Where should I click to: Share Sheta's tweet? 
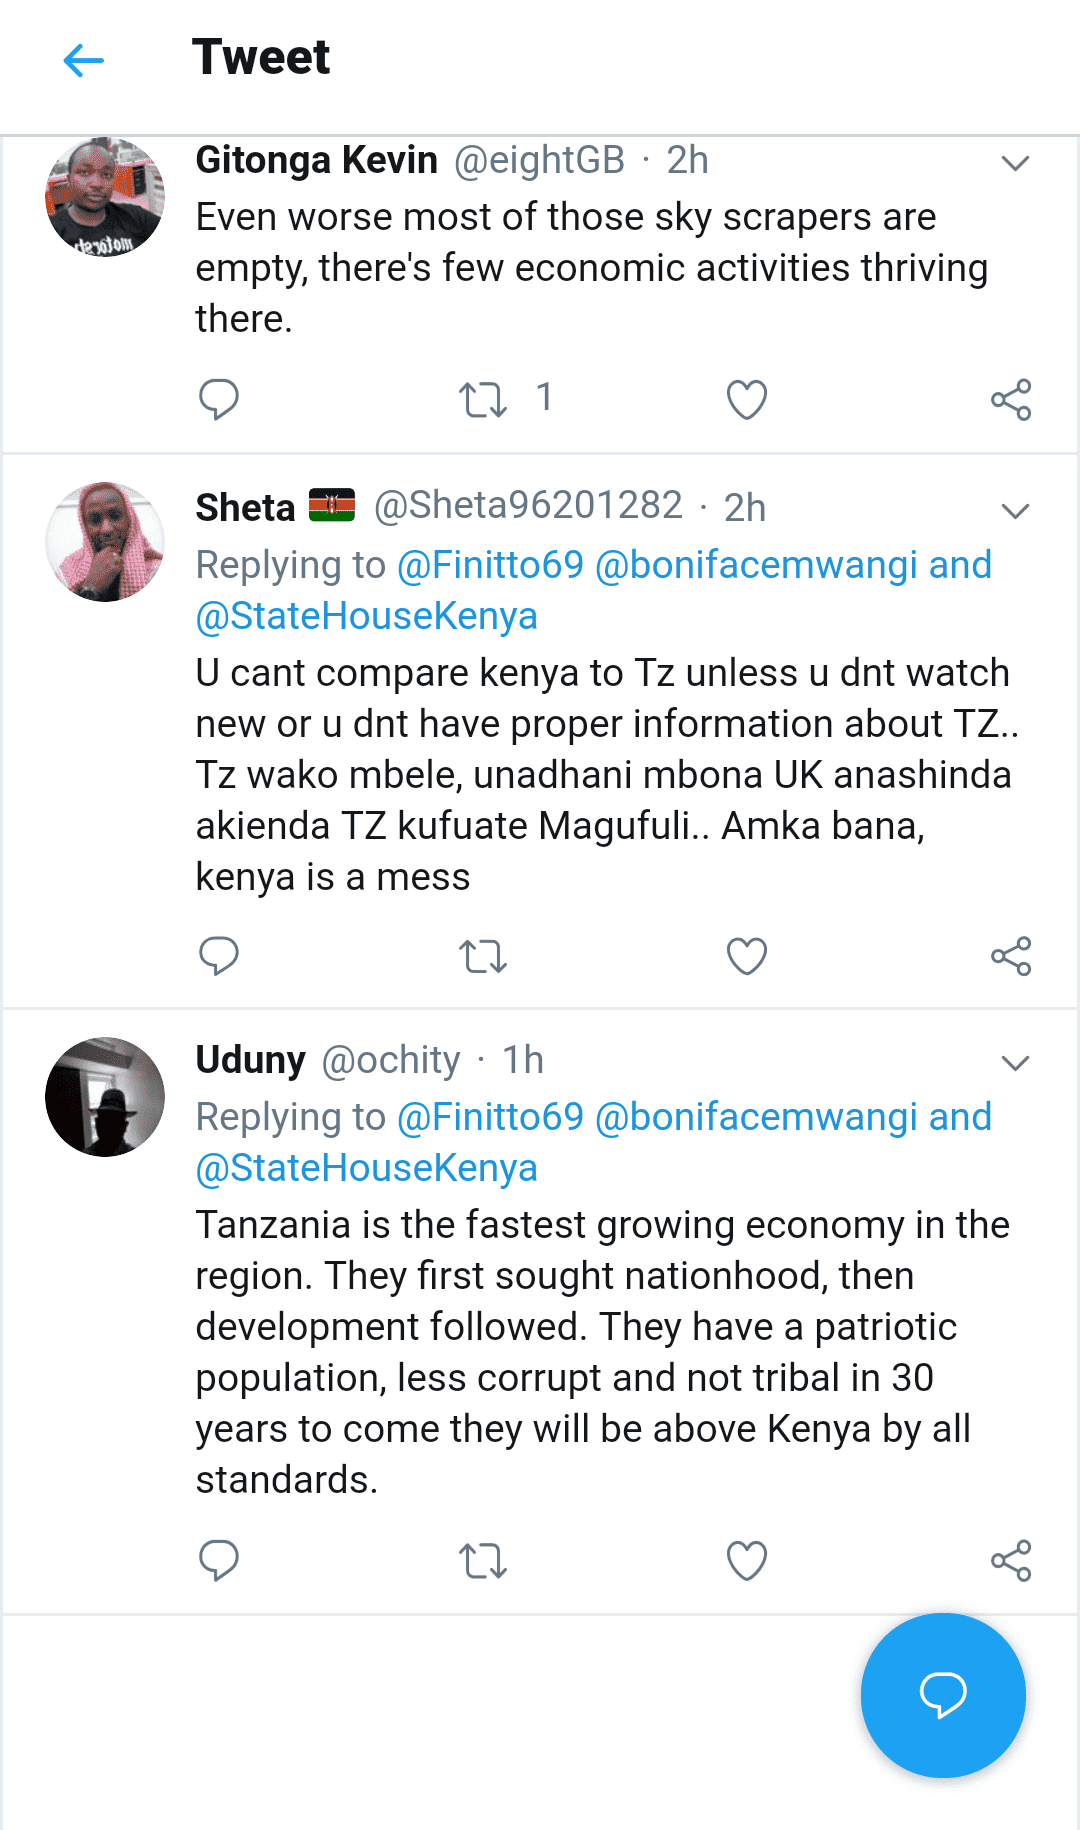[1011, 956]
